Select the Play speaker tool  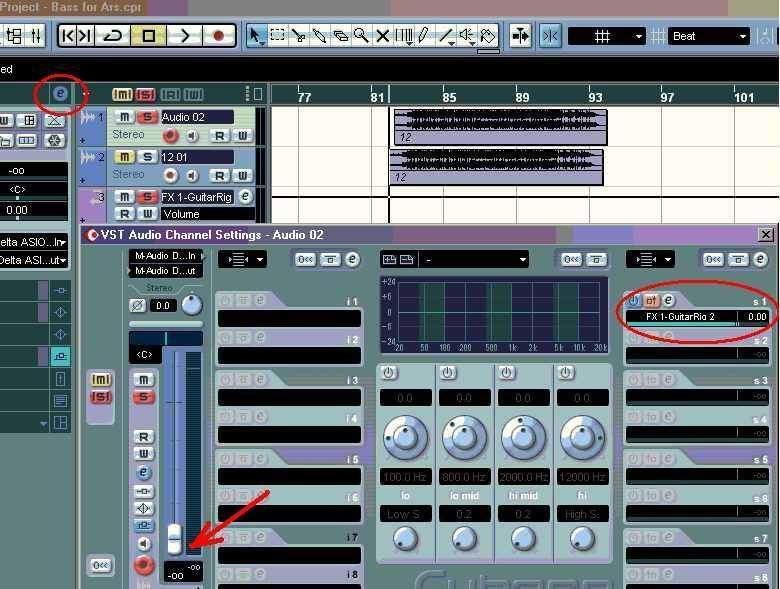point(467,36)
